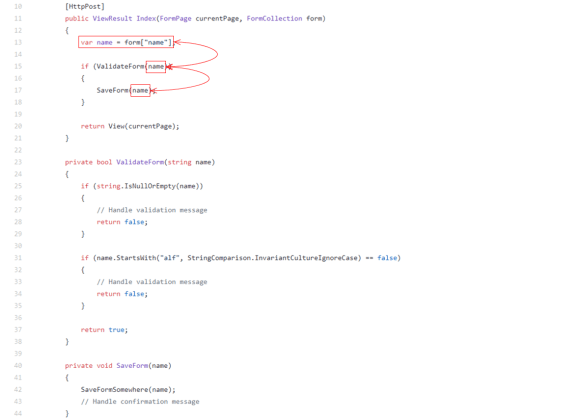Click the FormPage parameter type
Image resolution: width=580 pixels, height=420 pixels.
pos(175,19)
